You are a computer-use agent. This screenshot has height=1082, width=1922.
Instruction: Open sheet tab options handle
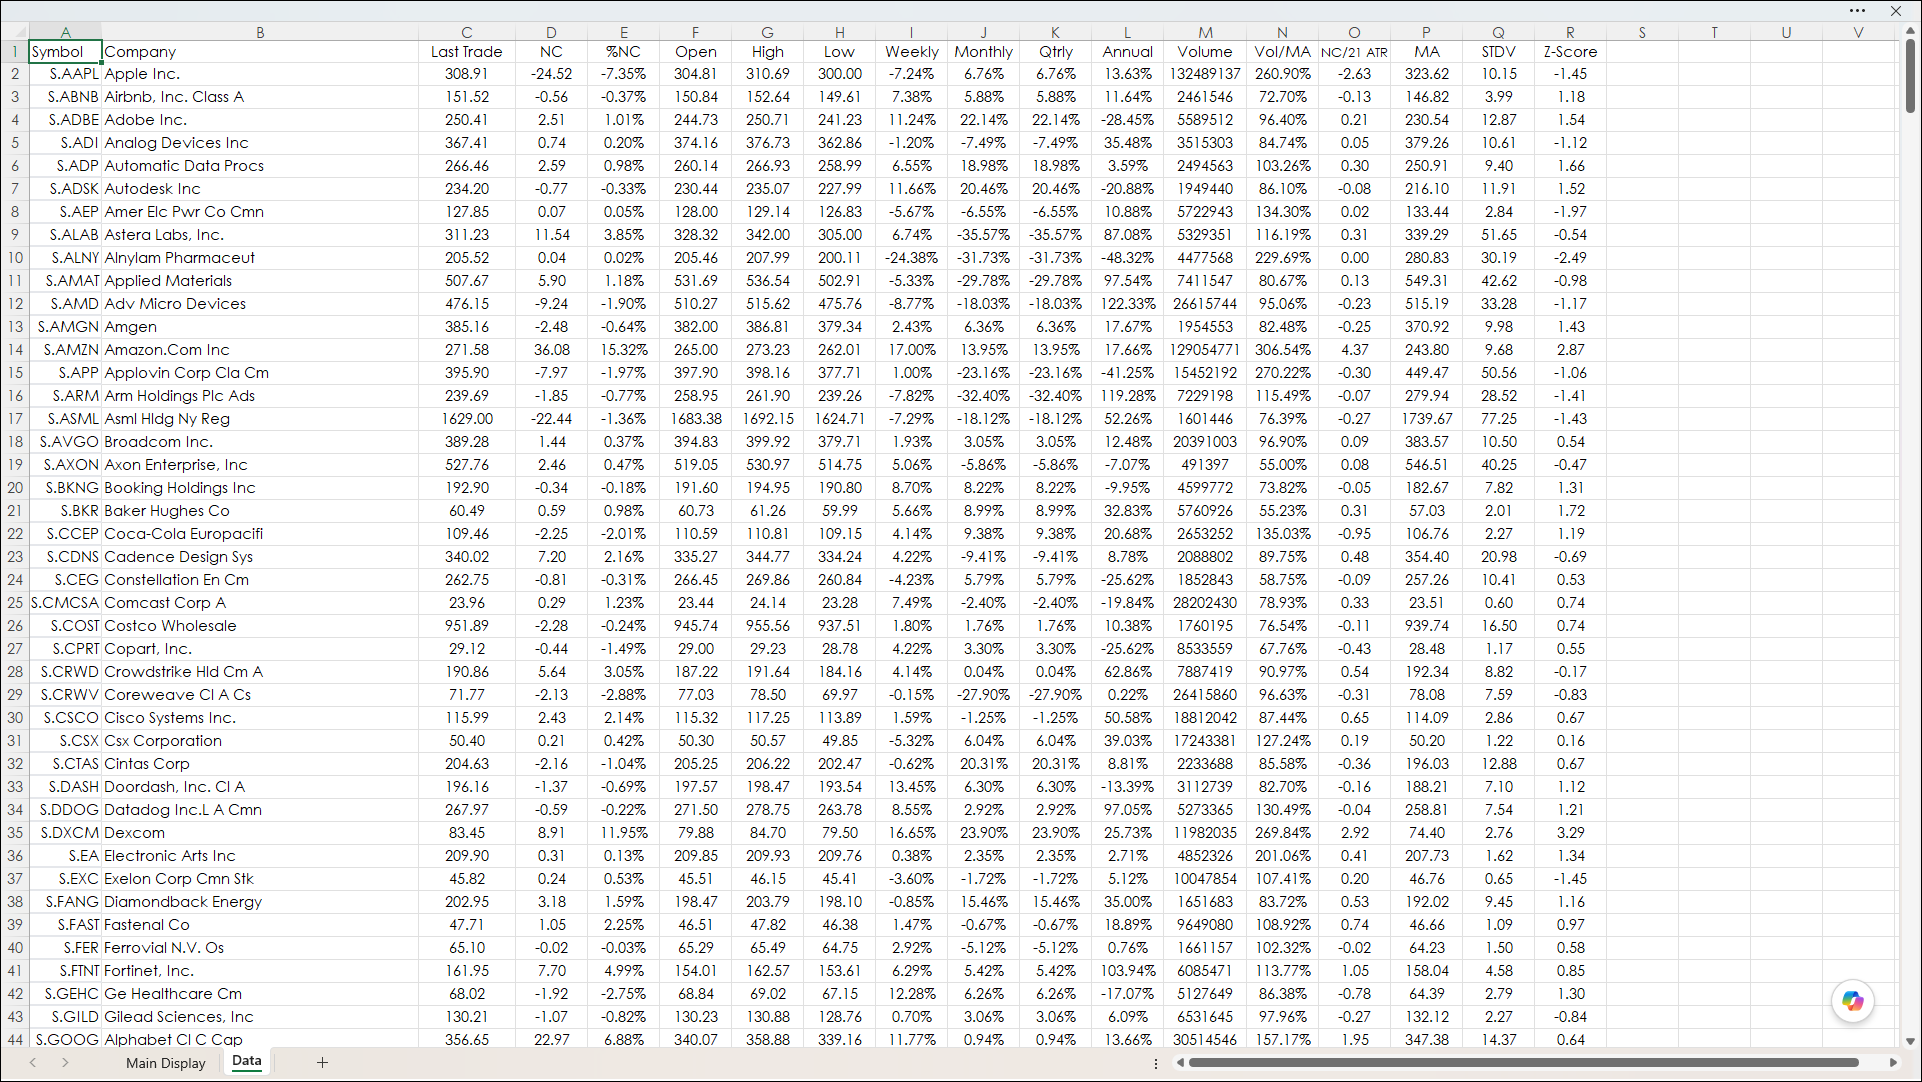tap(1156, 1064)
